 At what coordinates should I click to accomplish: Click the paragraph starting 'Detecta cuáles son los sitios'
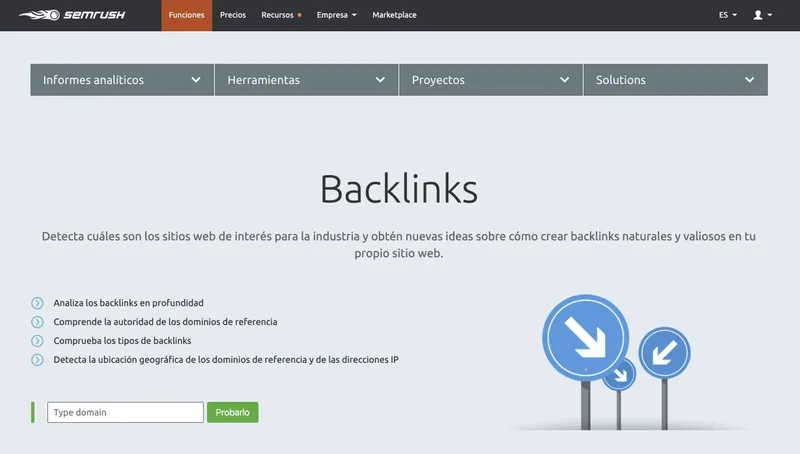click(x=399, y=244)
